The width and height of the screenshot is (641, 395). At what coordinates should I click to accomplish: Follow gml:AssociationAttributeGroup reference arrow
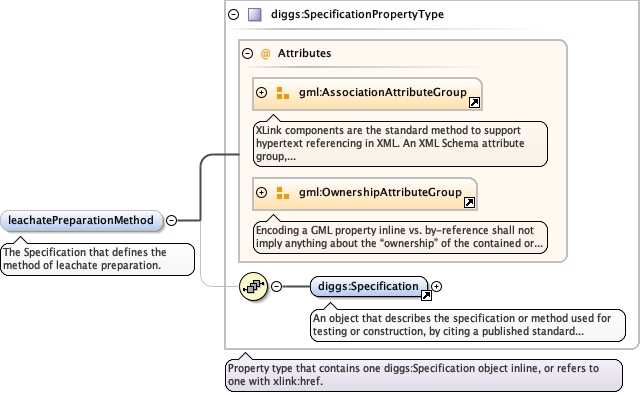474,103
